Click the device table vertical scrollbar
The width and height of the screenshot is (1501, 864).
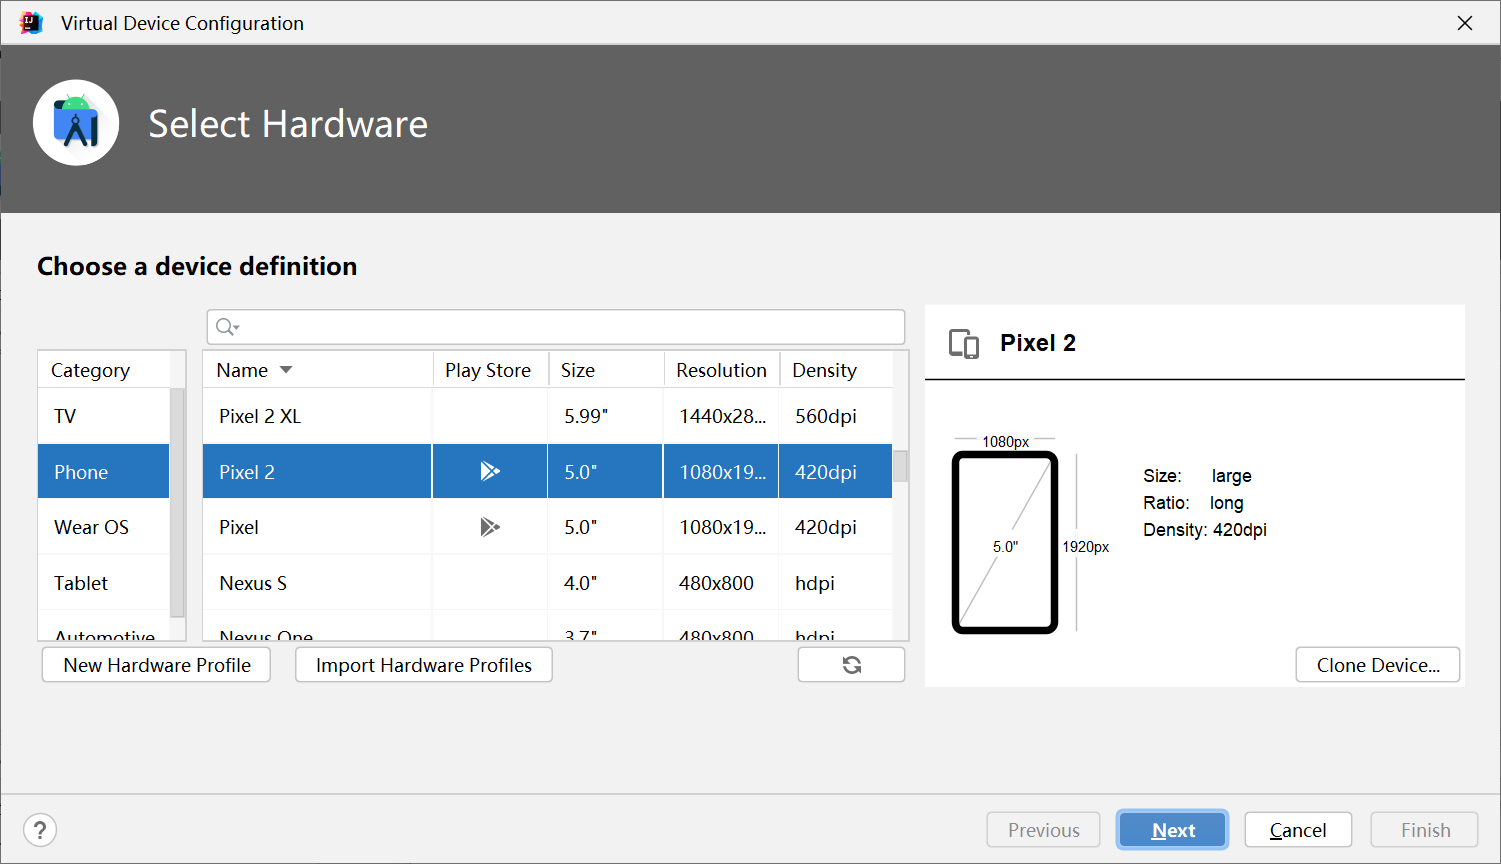tap(900, 467)
